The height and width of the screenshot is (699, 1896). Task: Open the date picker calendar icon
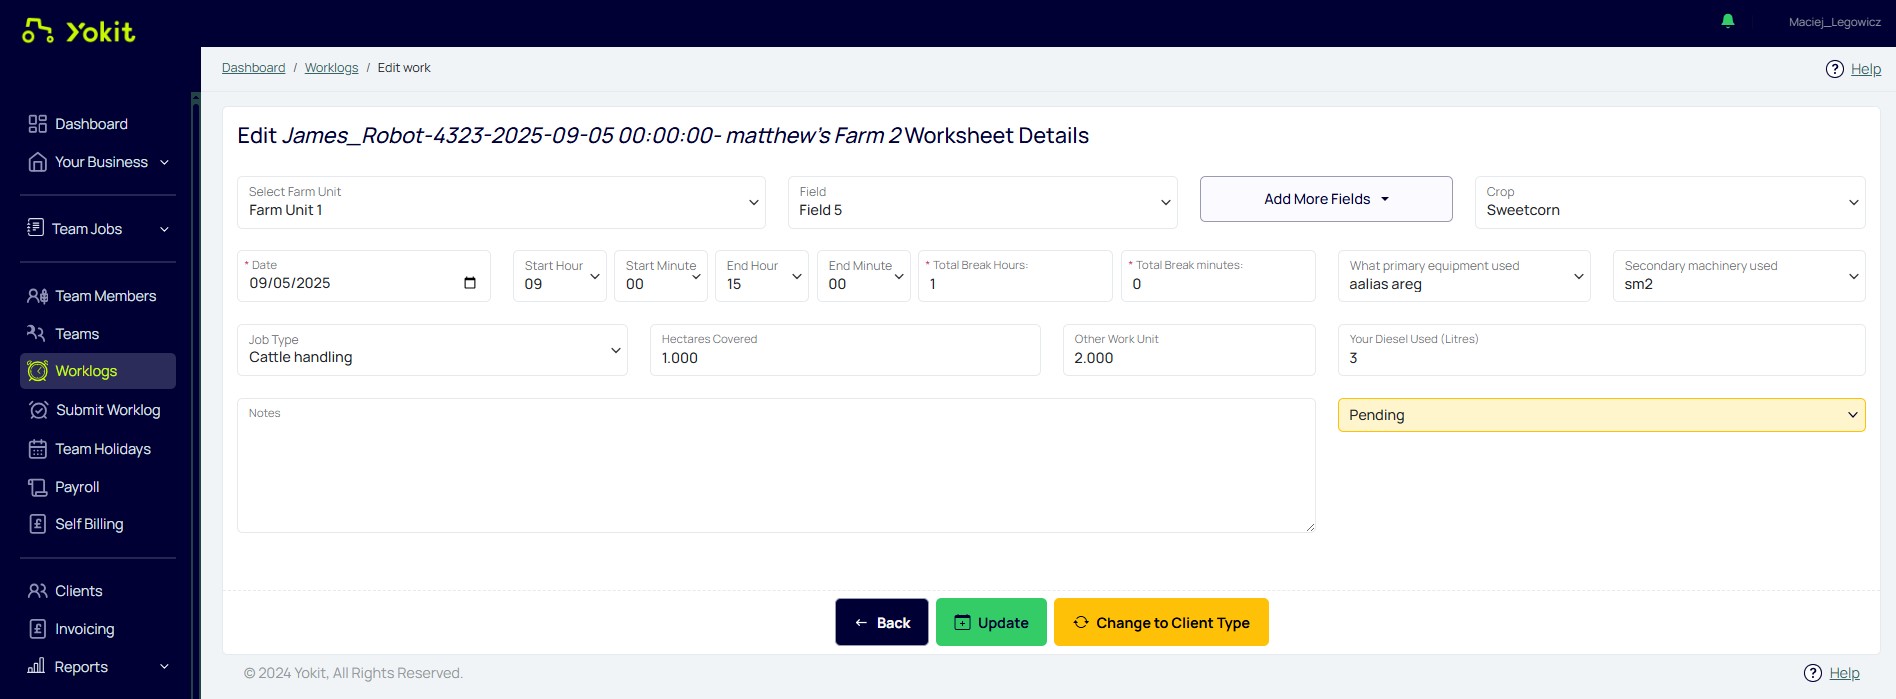point(470,283)
